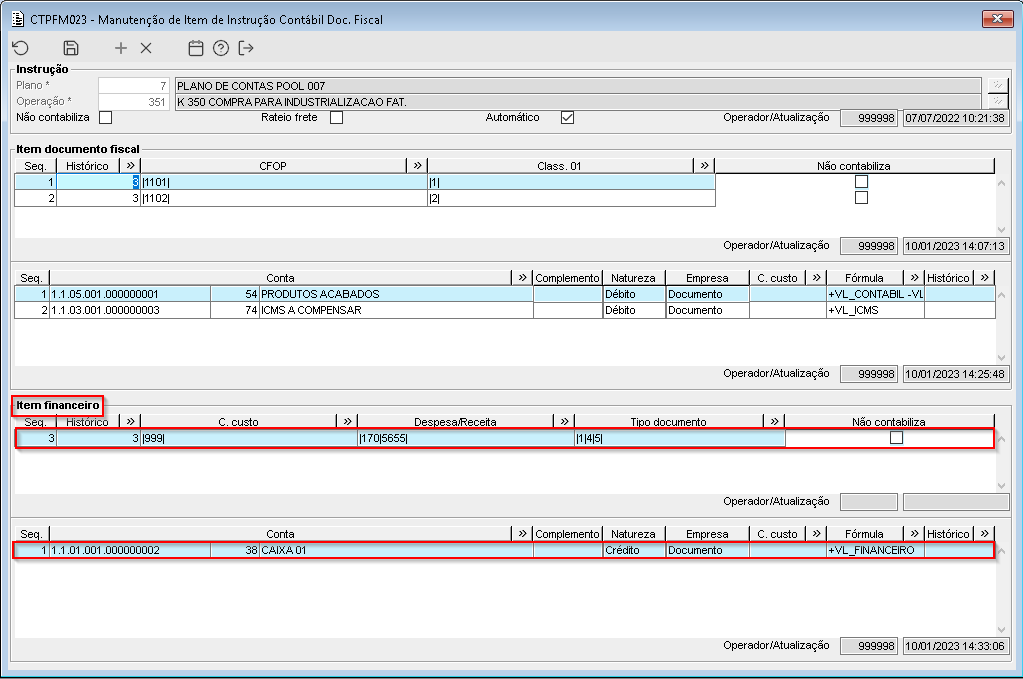Open lookup button beside Operação description
The height and width of the screenshot is (679, 1023).
(998, 102)
